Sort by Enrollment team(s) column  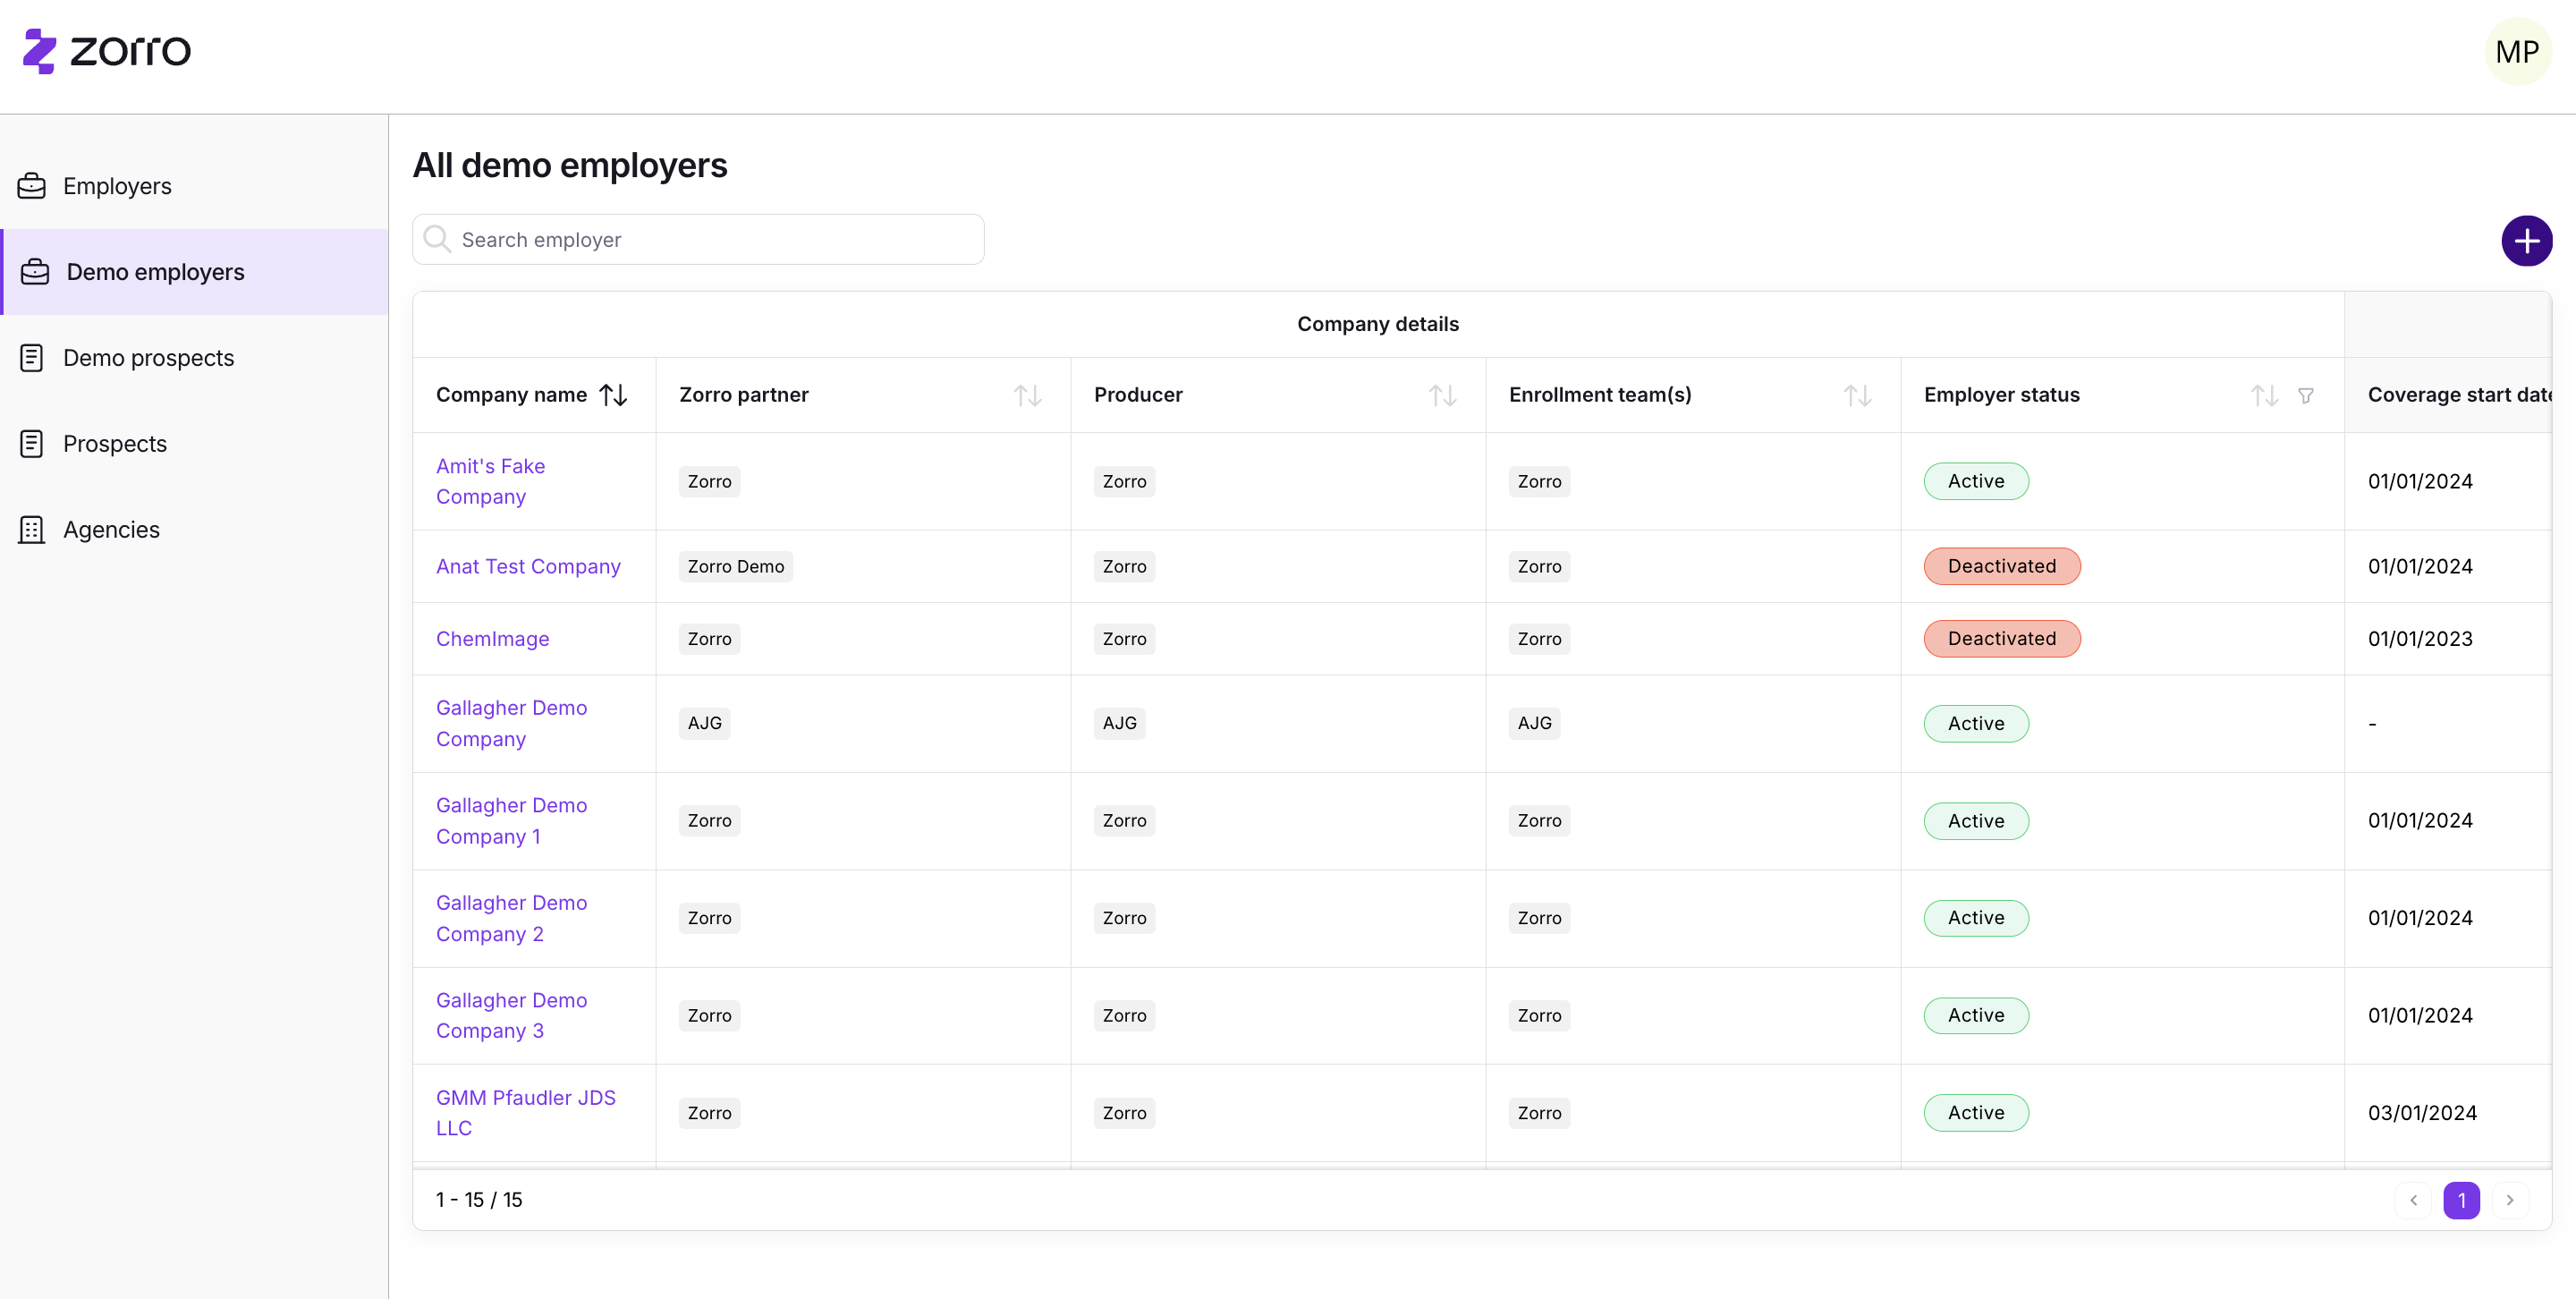click(x=1857, y=395)
